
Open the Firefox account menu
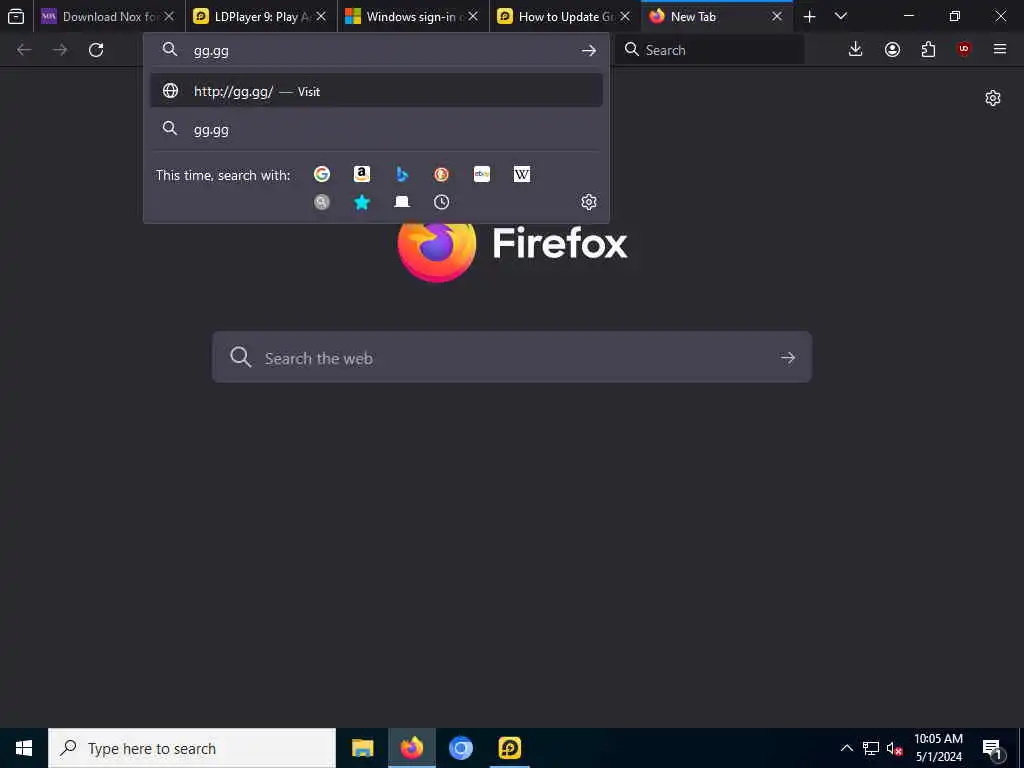[892, 49]
